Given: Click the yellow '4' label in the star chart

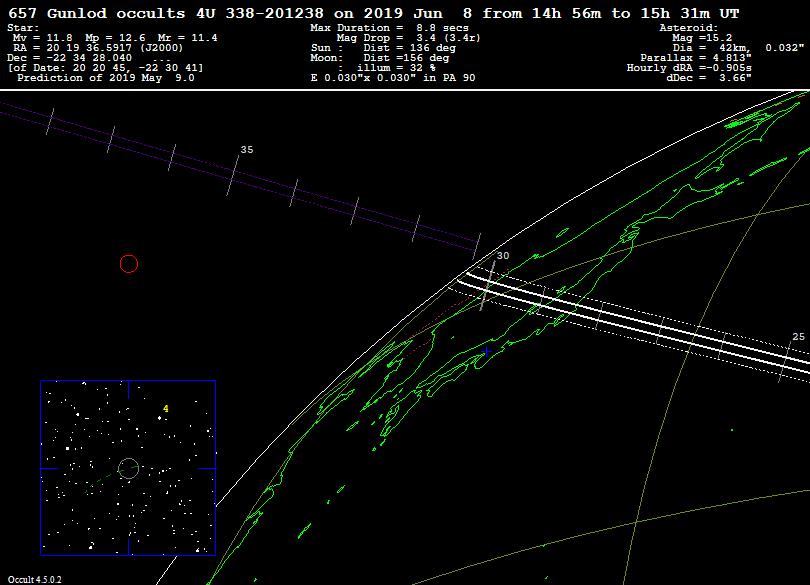Looking at the screenshot, I should point(166,408).
